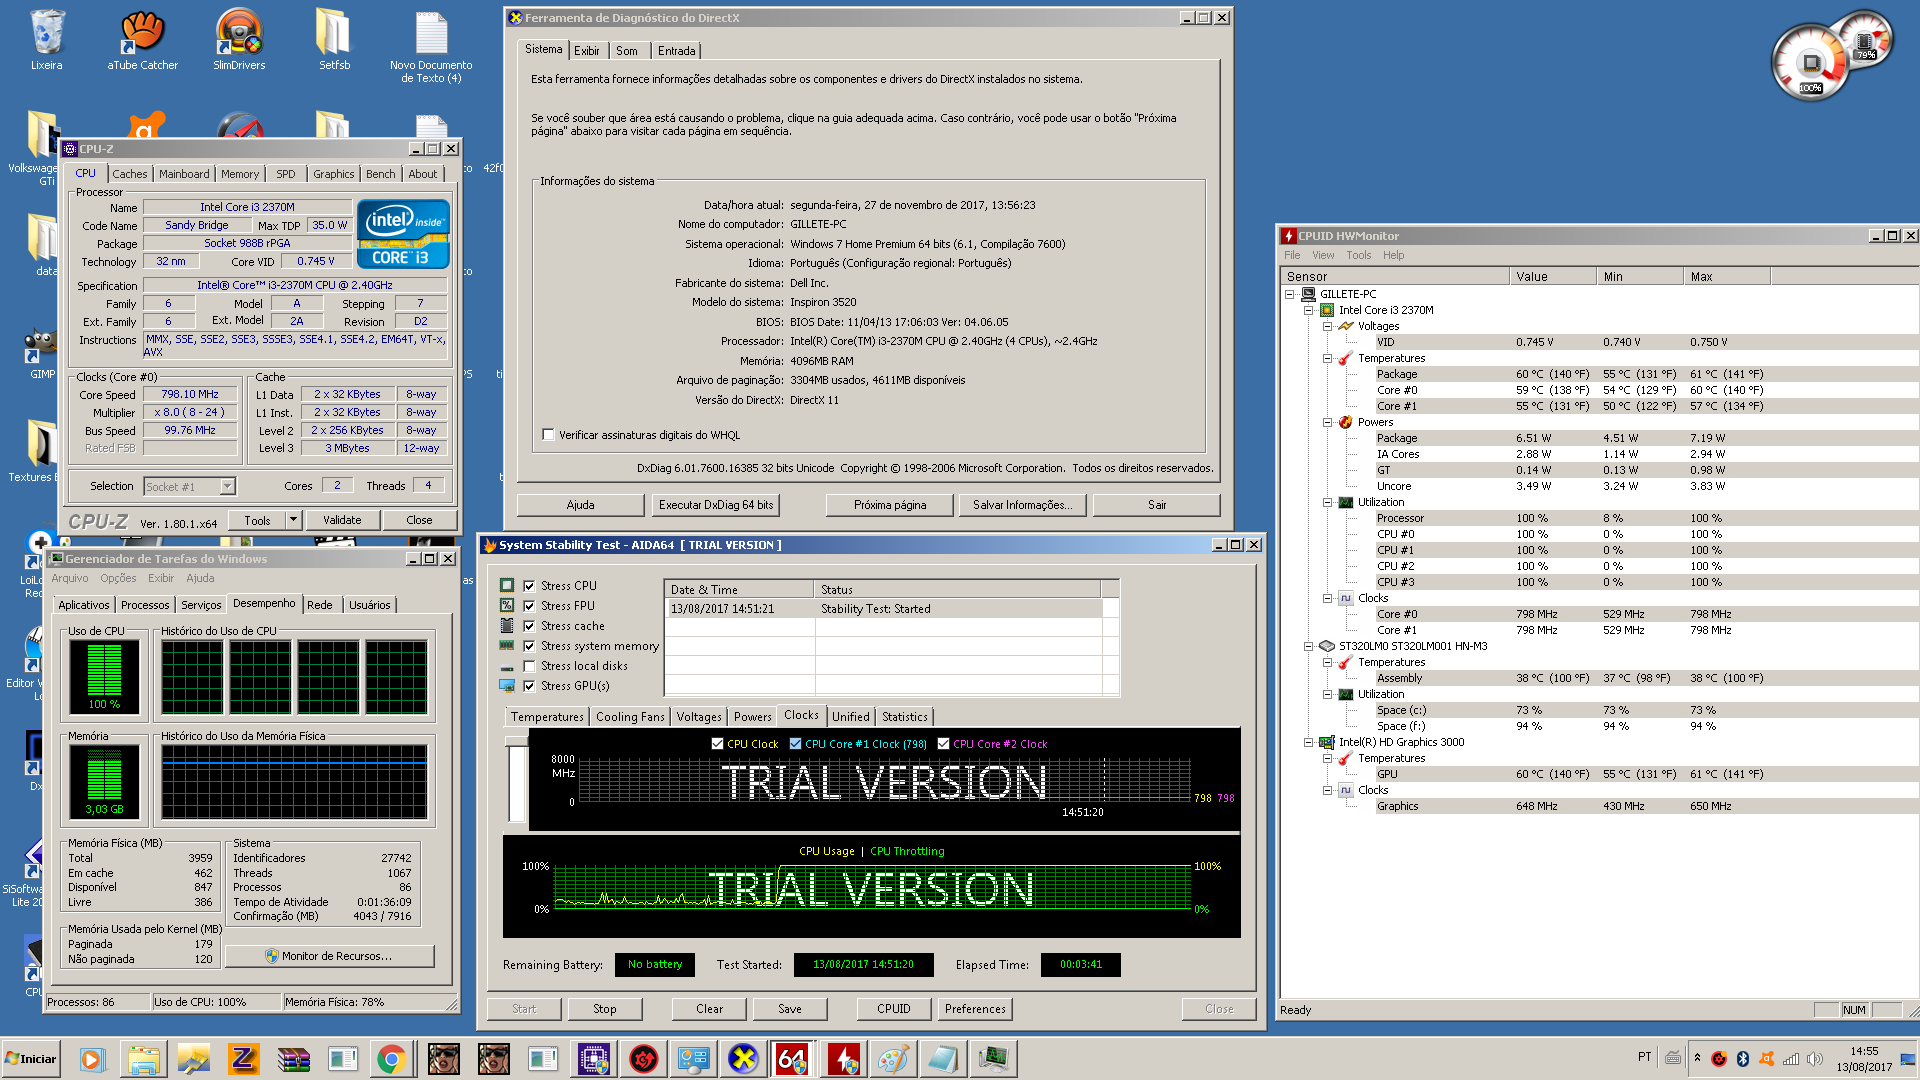Viewport: 1920px width, 1080px height.
Task: Uncheck Stress system memory in AIDA64
Action: 529,646
